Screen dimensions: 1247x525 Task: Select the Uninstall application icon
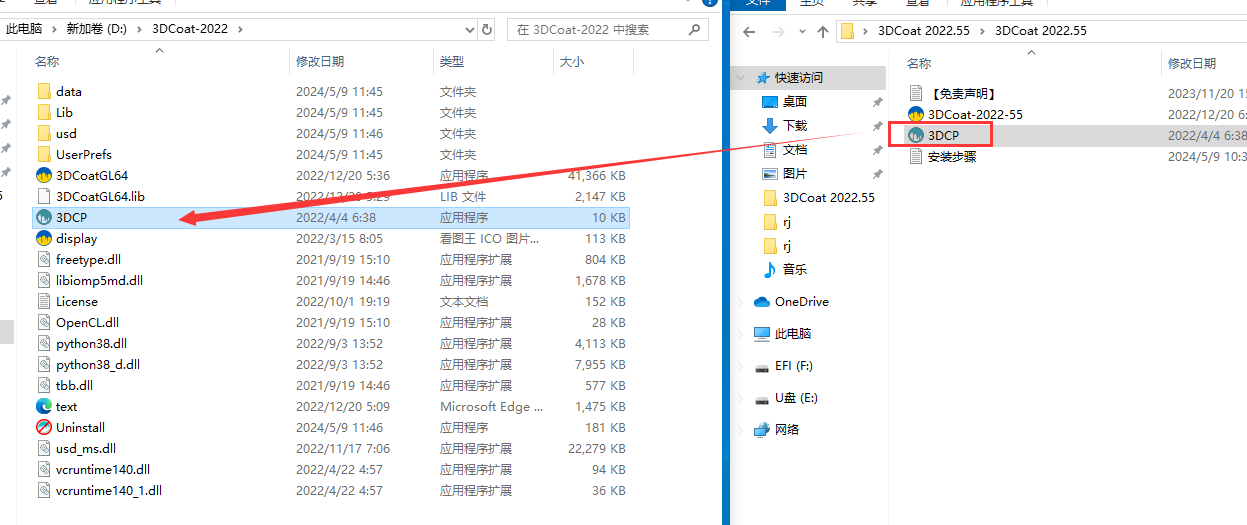click(43, 427)
